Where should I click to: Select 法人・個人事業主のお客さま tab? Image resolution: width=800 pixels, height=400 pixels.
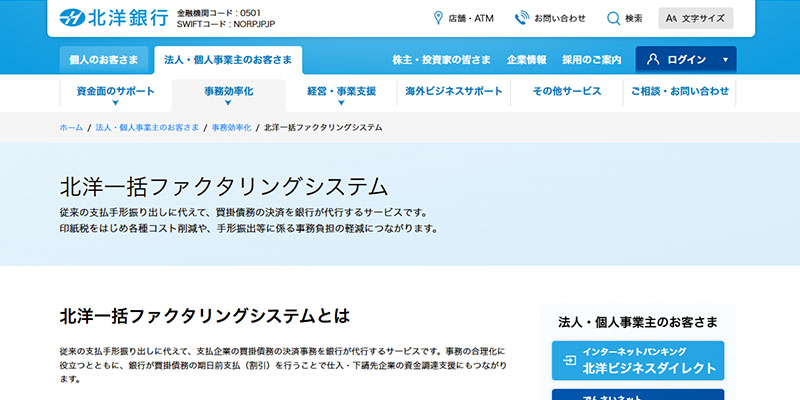pyautogui.click(x=228, y=60)
